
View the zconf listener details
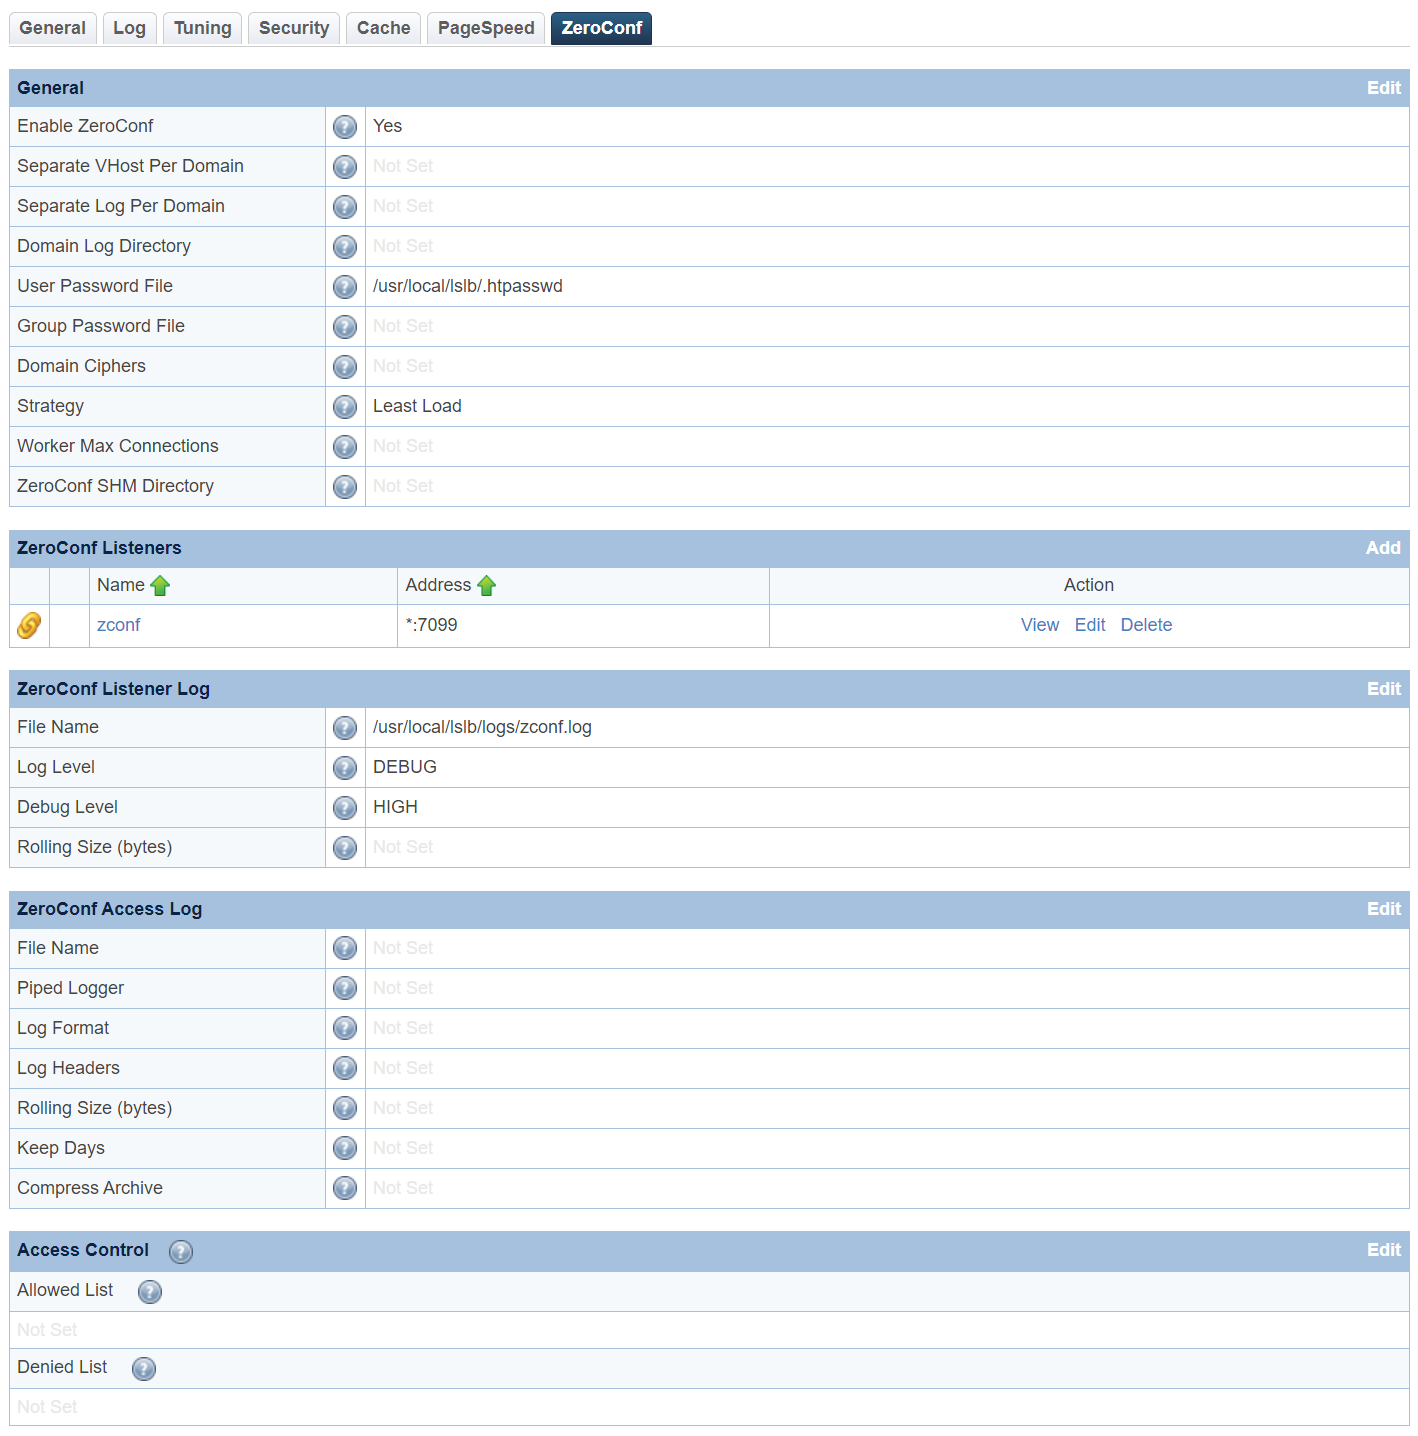[x=1040, y=625]
